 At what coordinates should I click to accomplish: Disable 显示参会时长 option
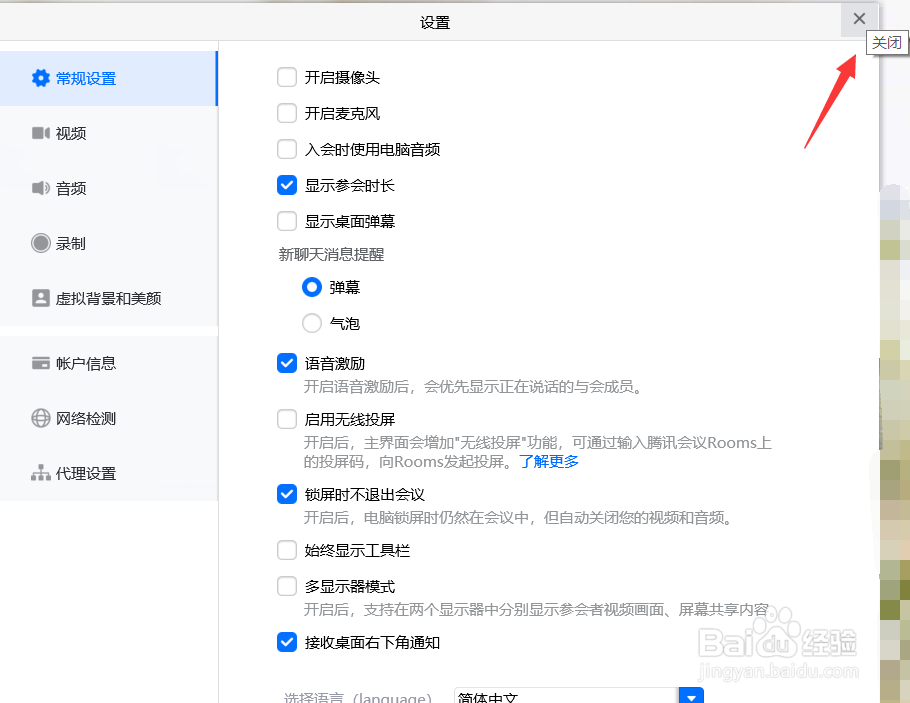[x=287, y=185]
